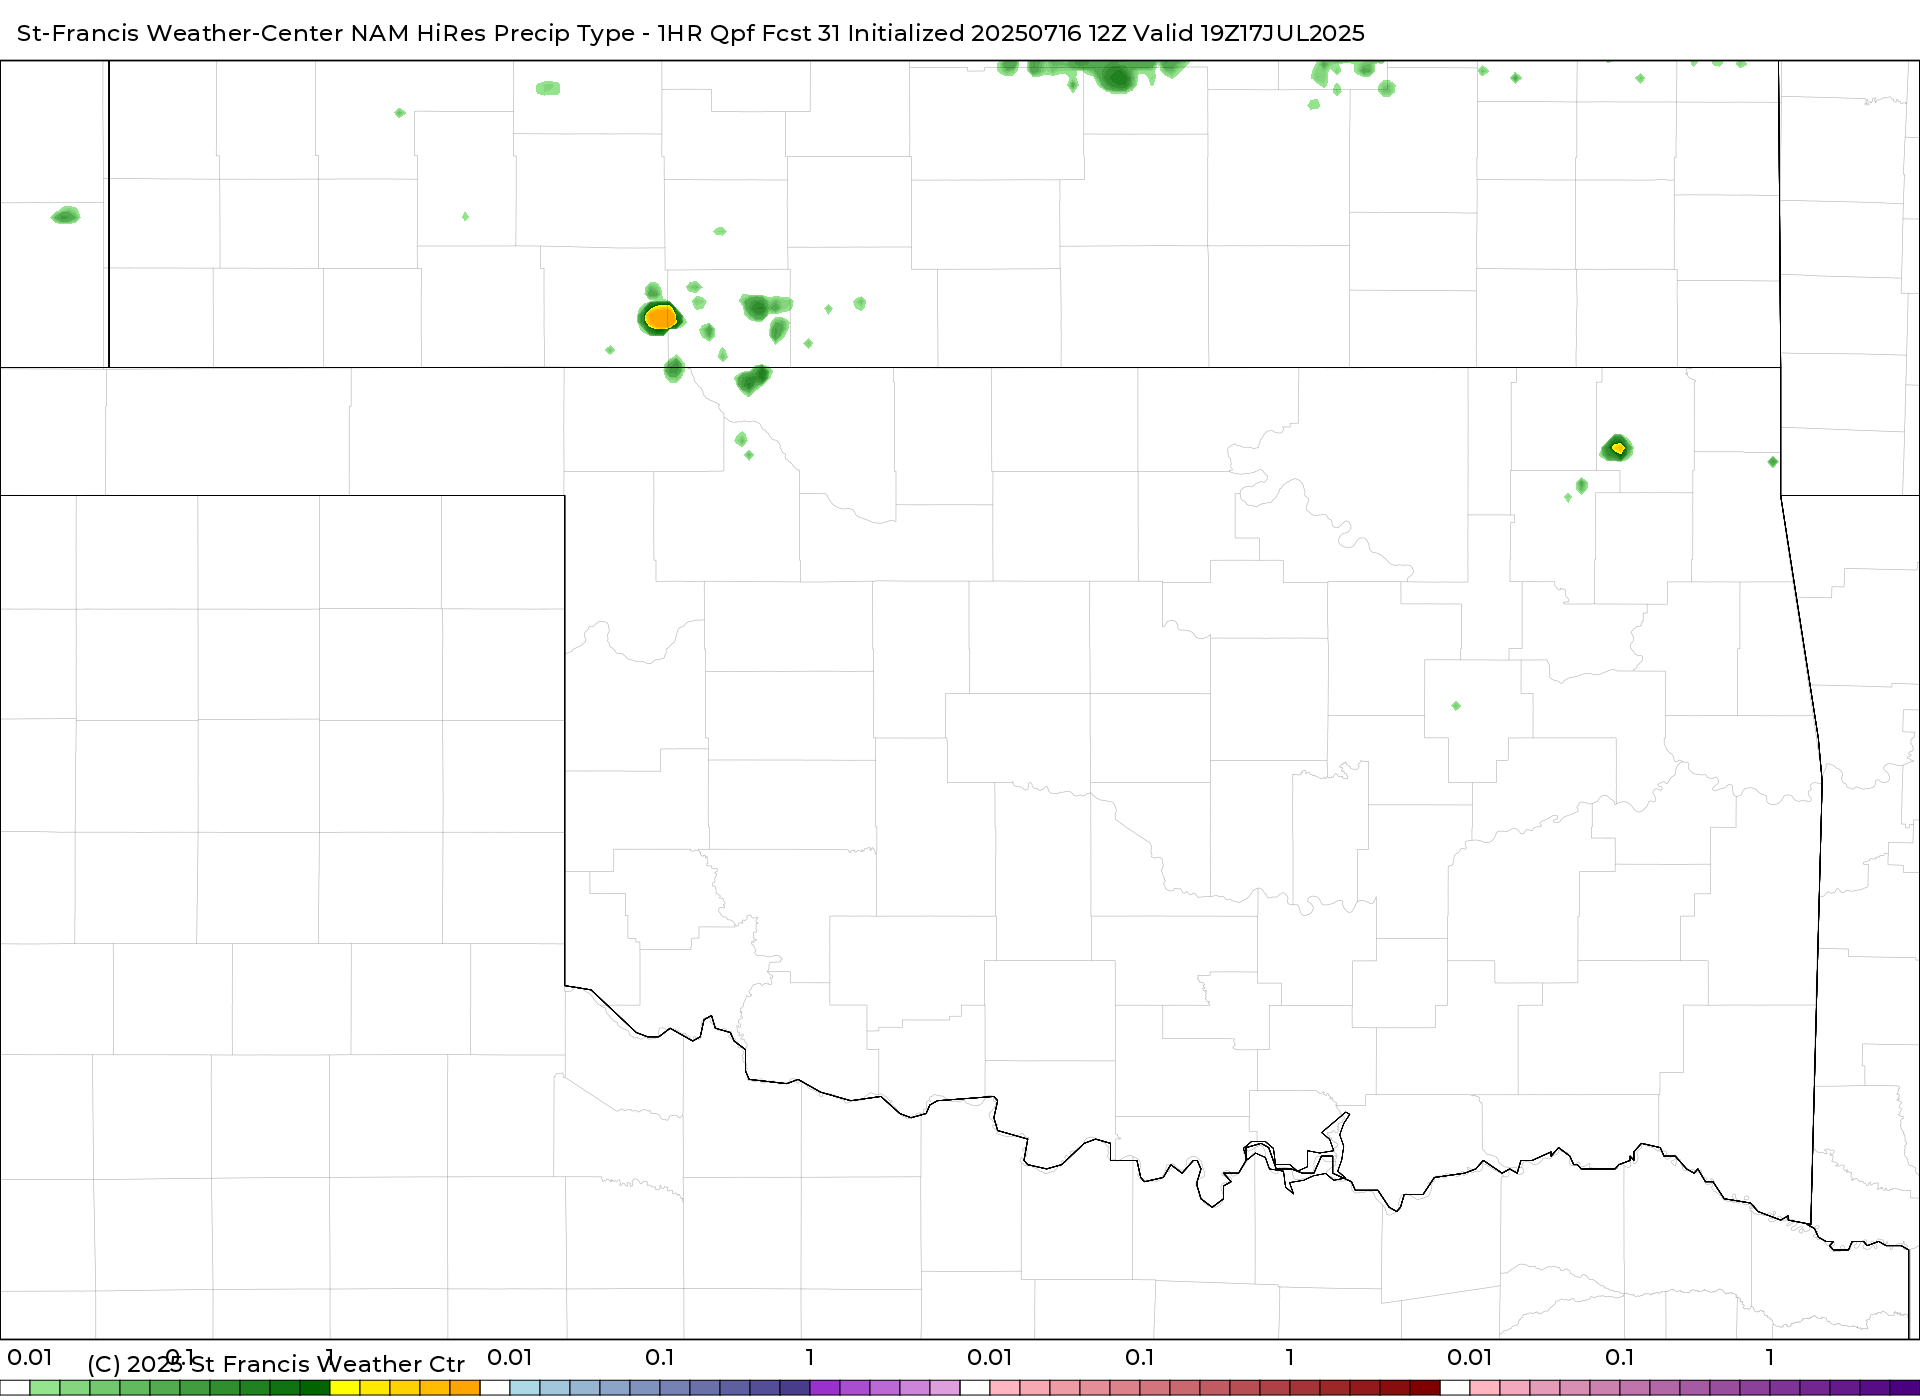Click the 0.1 label above the pink-purple scale
1920x1400 pixels.
point(1620,1358)
